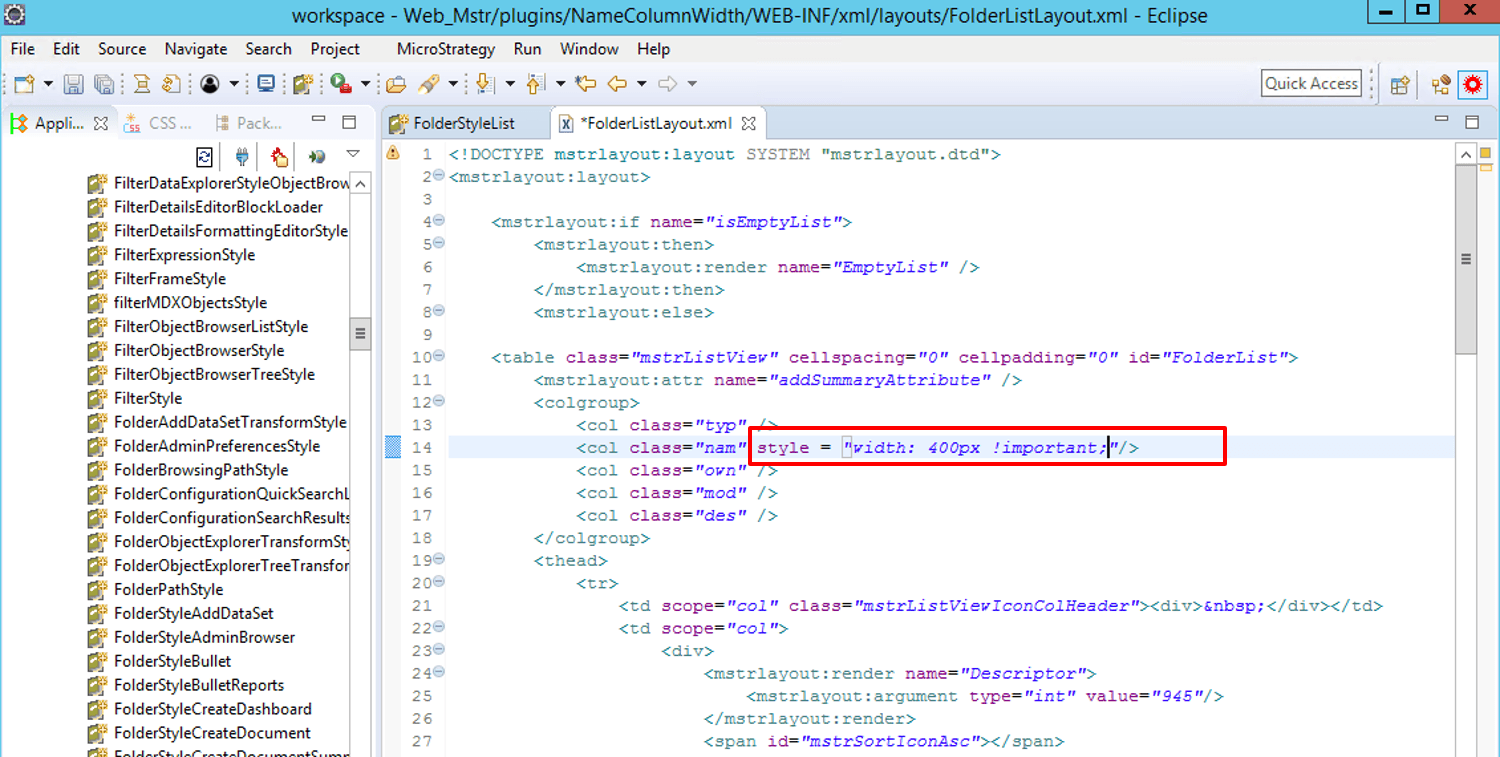Click the "945" value on line 25
This screenshot has height=757, width=1500.
click(x=1175, y=696)
